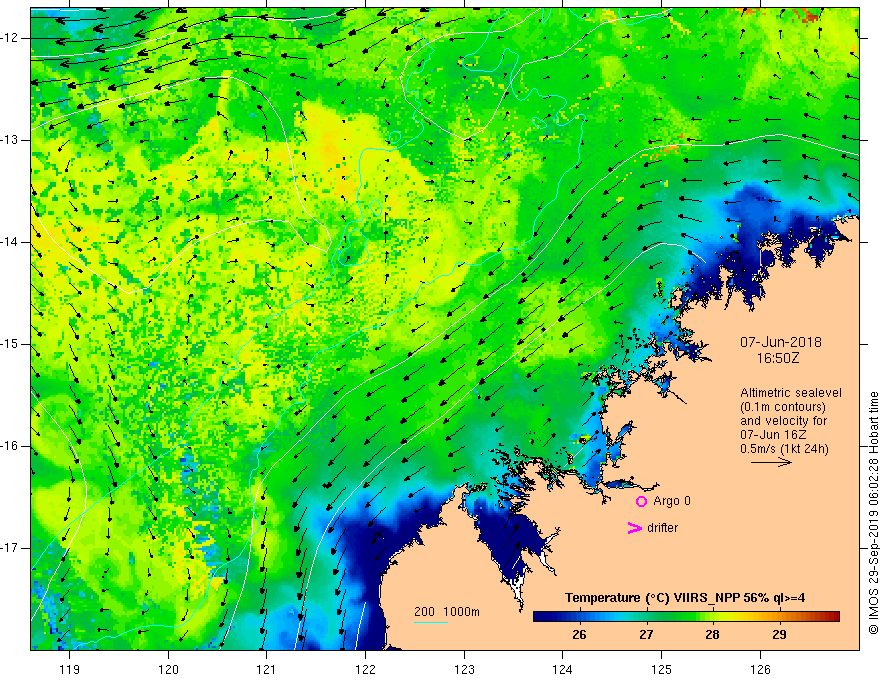Viewport: 880px width, 680px height.
Task: Click the latitude axis label -15
Action: point(10,344)
